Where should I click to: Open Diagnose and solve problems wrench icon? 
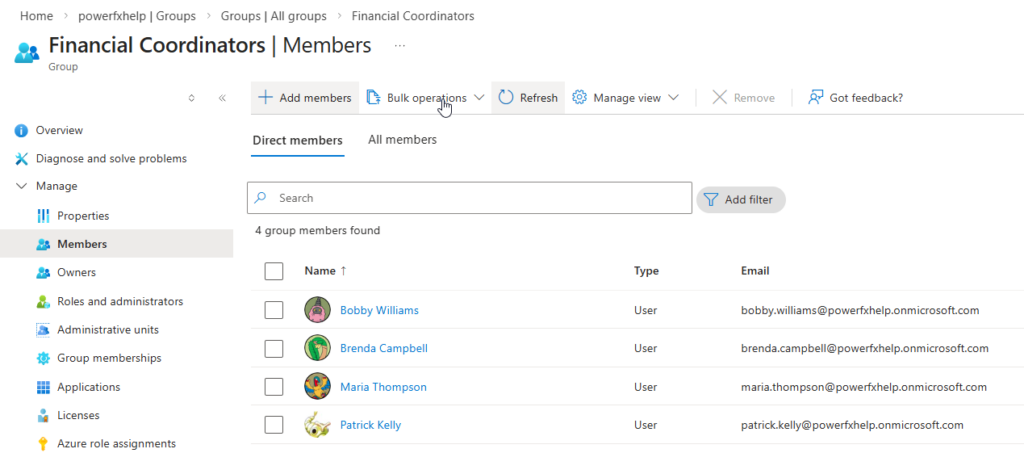click(x=21, y=159)
